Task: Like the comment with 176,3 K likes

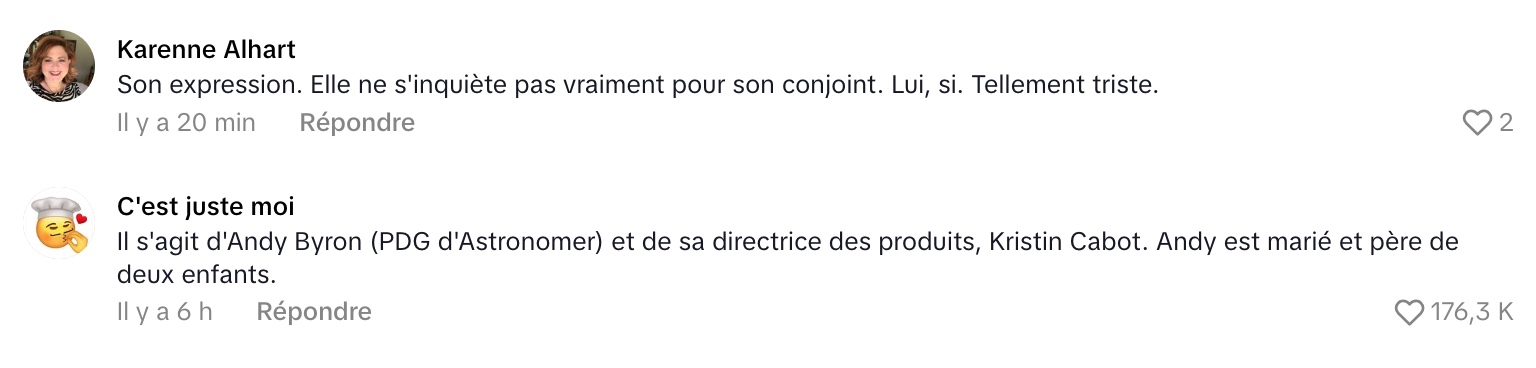Action: tap(1408, 313)
